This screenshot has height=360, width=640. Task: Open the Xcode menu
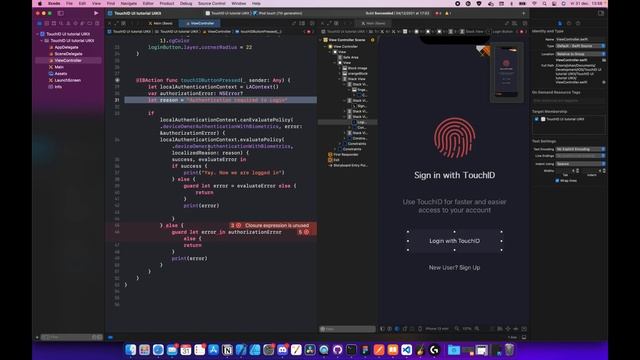click(54, 3)
